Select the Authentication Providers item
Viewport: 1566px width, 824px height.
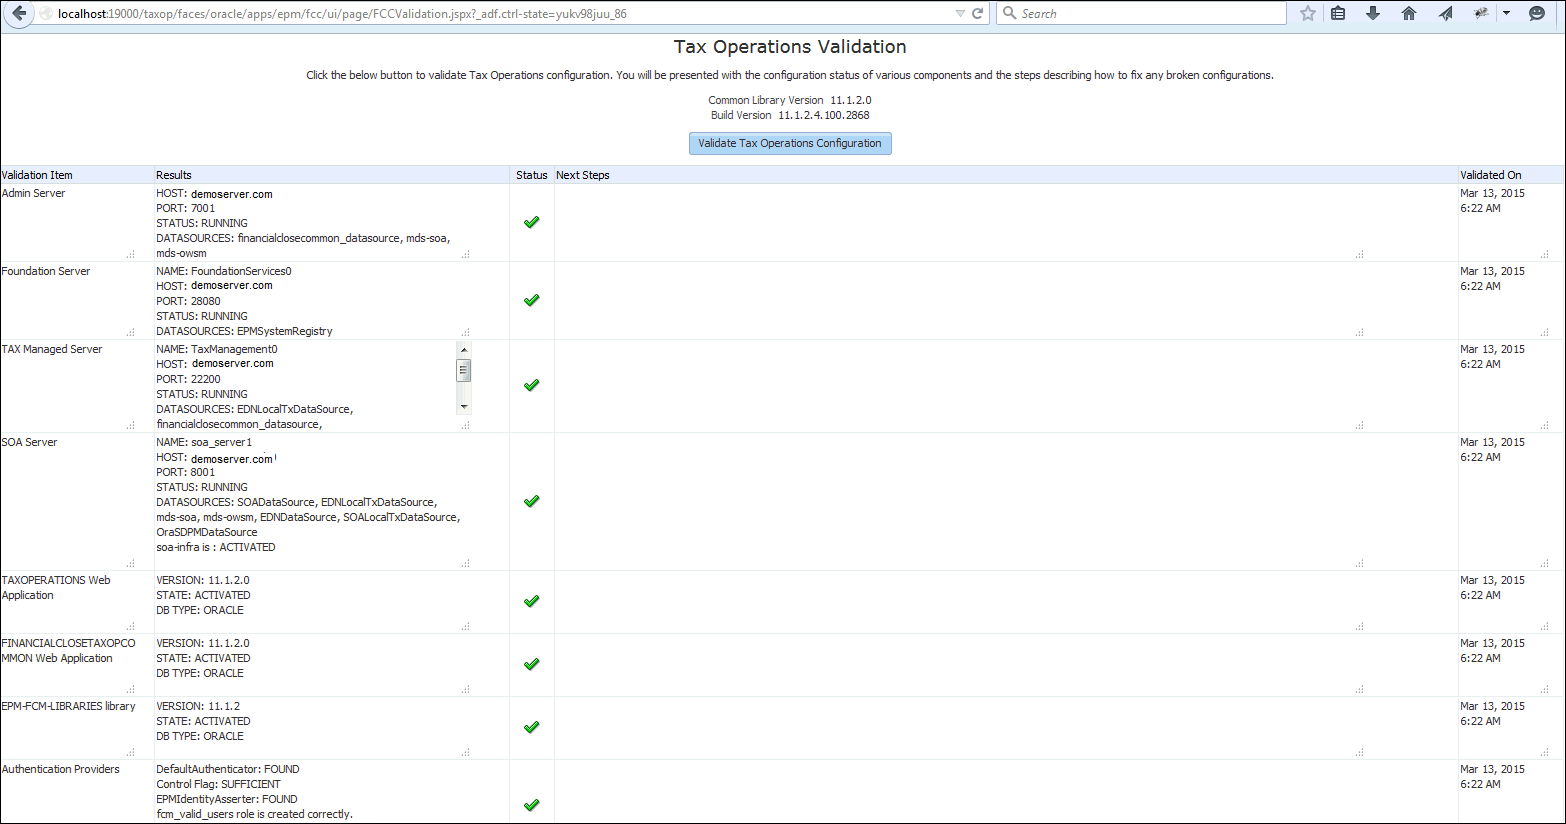[60, 769]
